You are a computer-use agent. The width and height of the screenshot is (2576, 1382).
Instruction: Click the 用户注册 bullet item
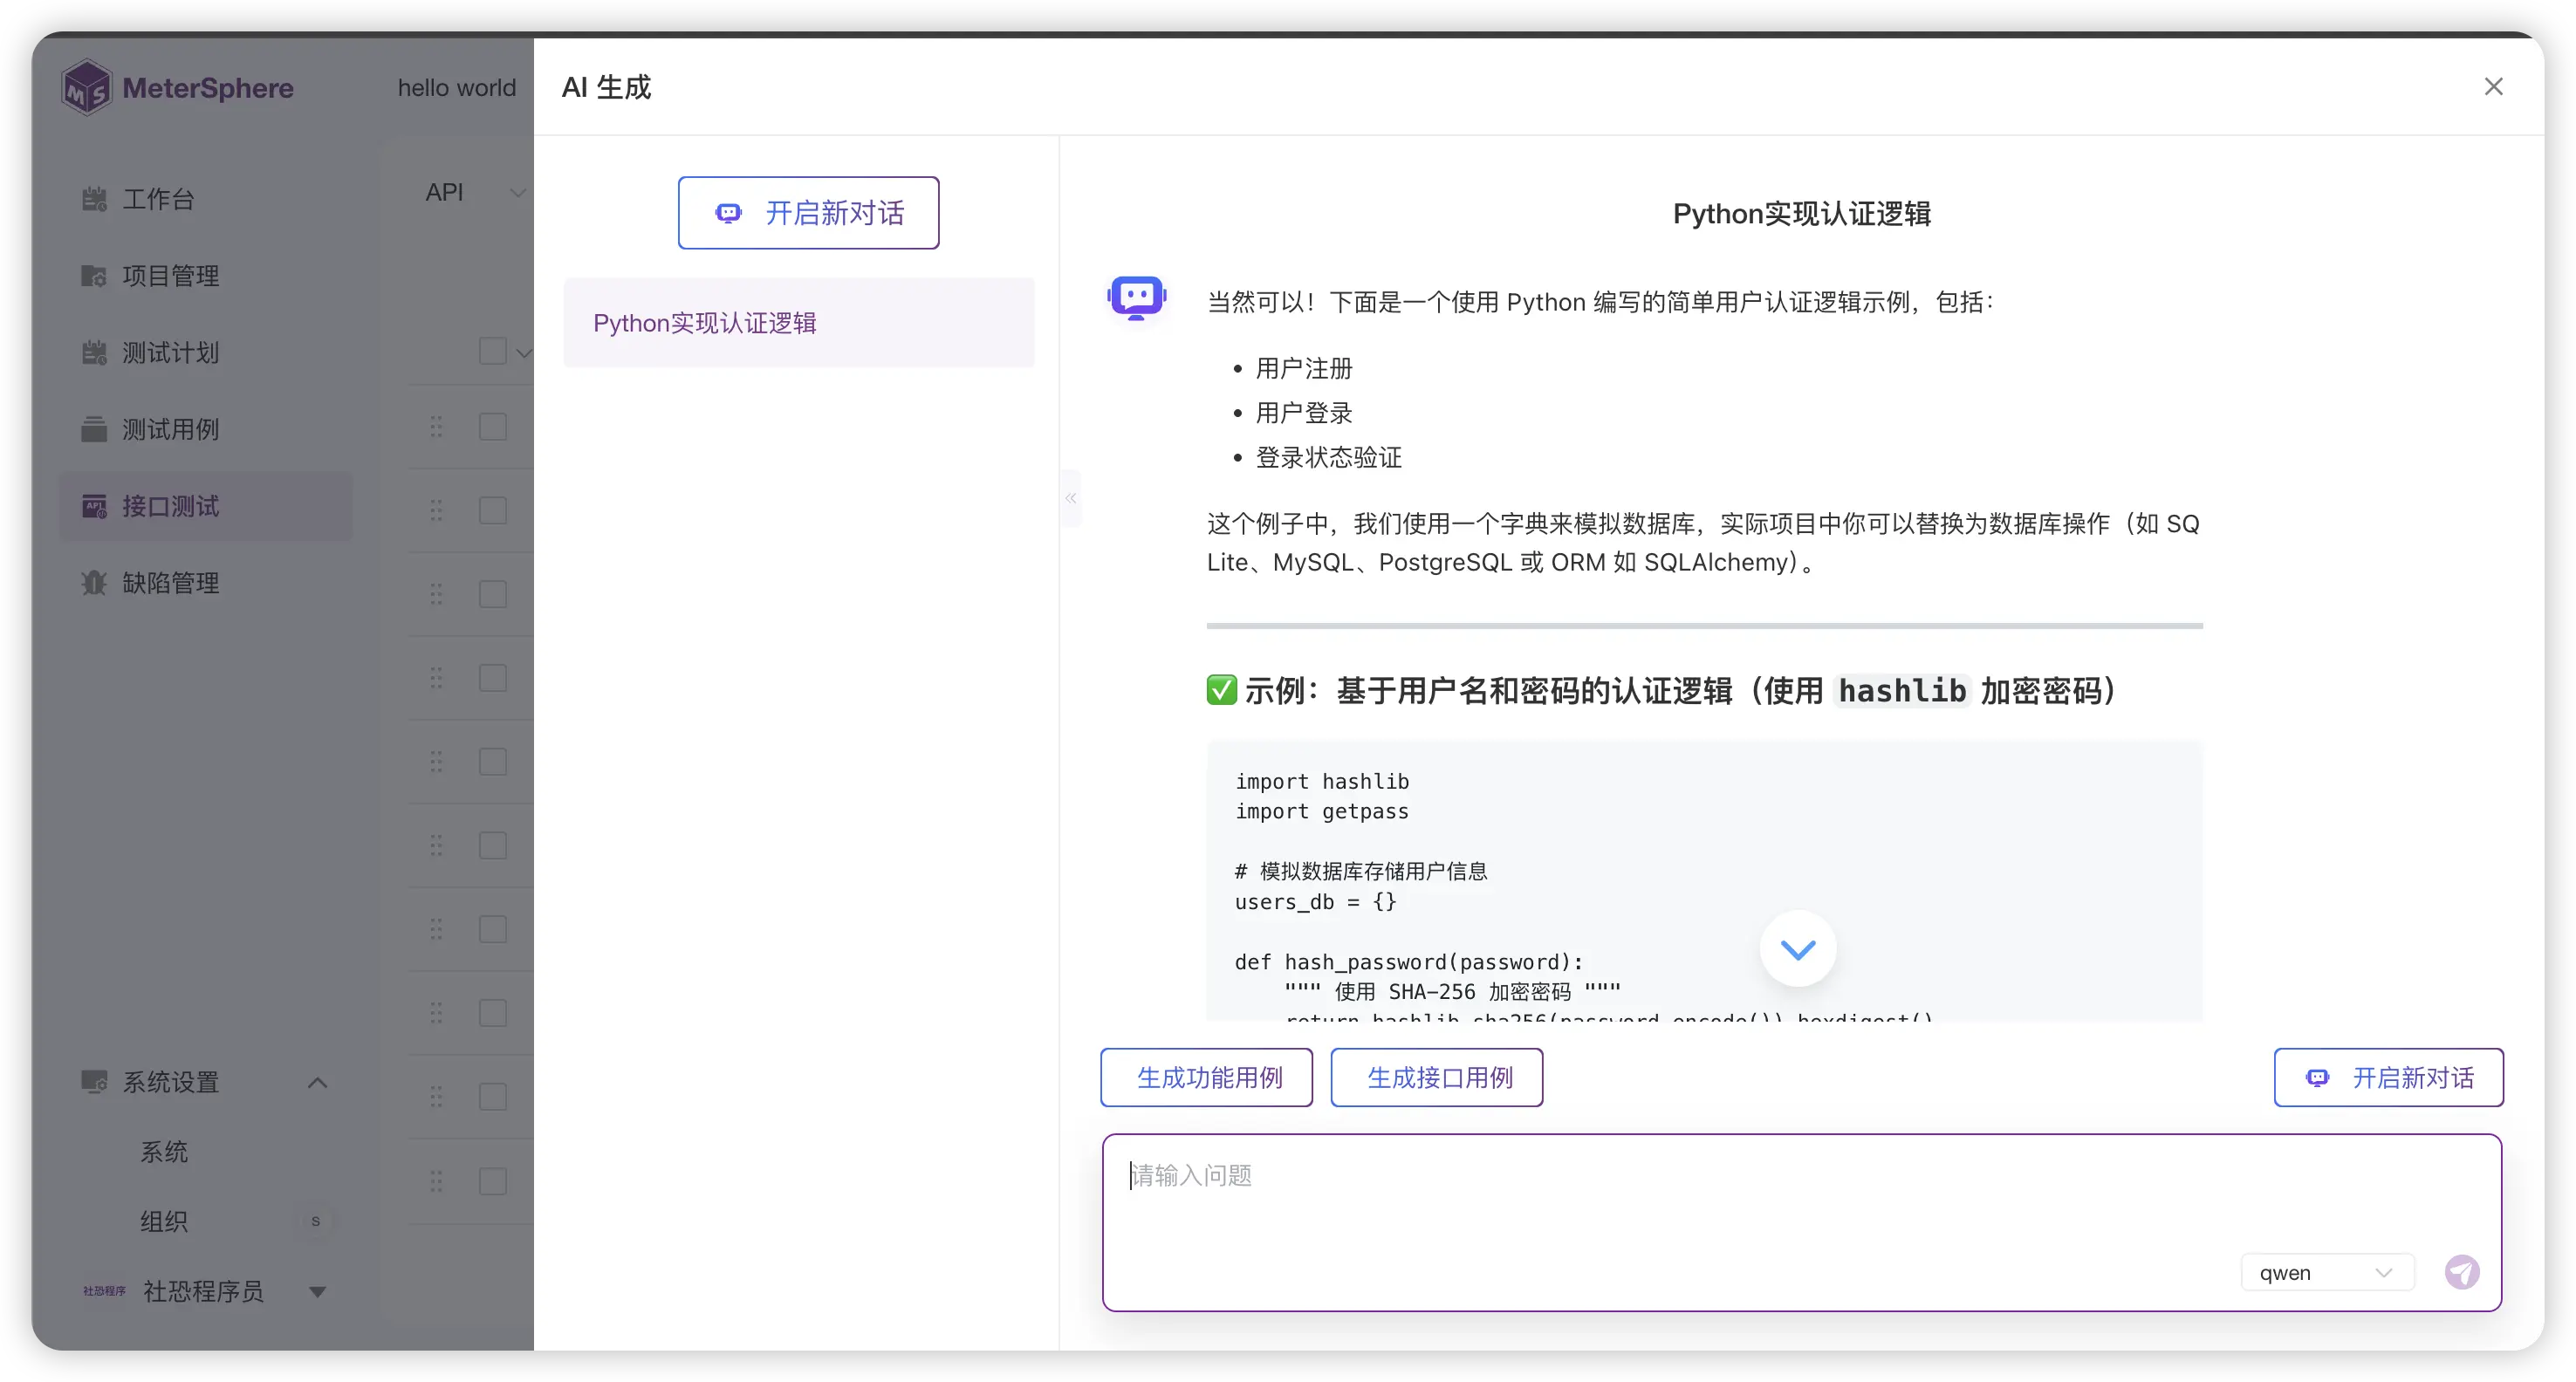click(1303, 369)
